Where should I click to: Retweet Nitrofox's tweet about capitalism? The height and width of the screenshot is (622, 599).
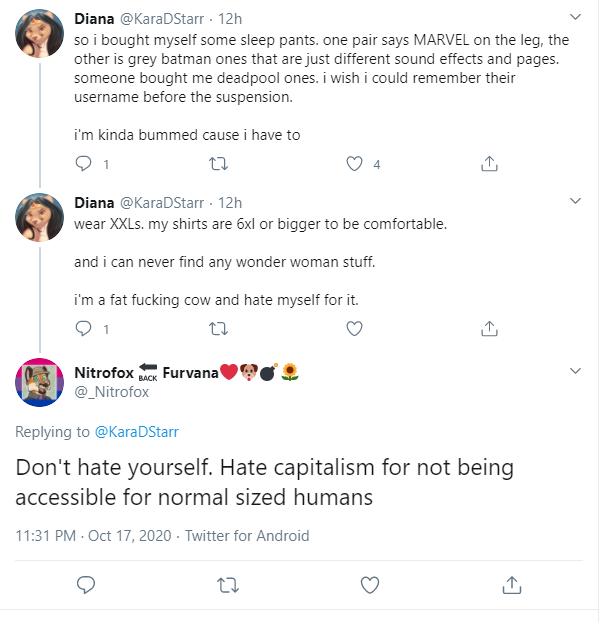(228, 585)
